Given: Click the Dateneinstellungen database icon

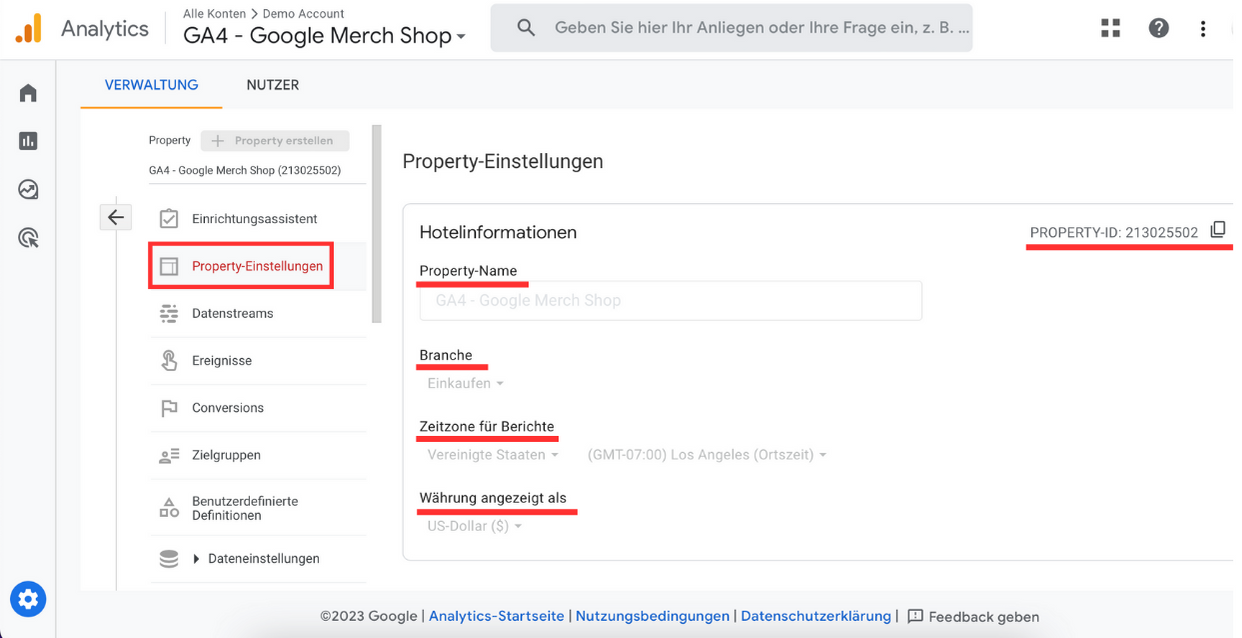Looking at the screenshot, I should [x=169, y=559].
